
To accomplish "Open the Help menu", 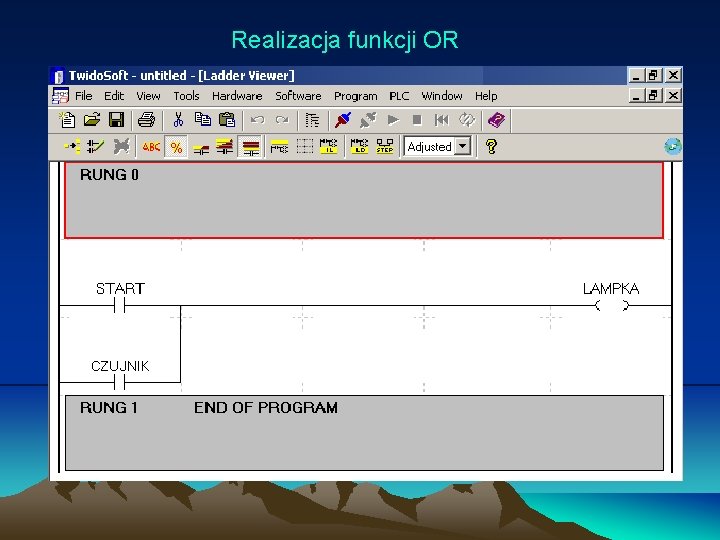I will [486, 96].
